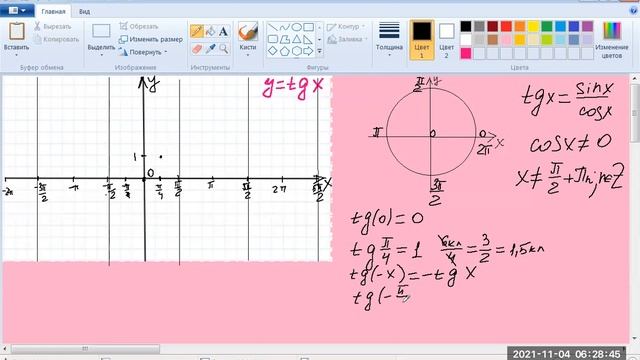Choose the brown color swatch

point(493,40)
